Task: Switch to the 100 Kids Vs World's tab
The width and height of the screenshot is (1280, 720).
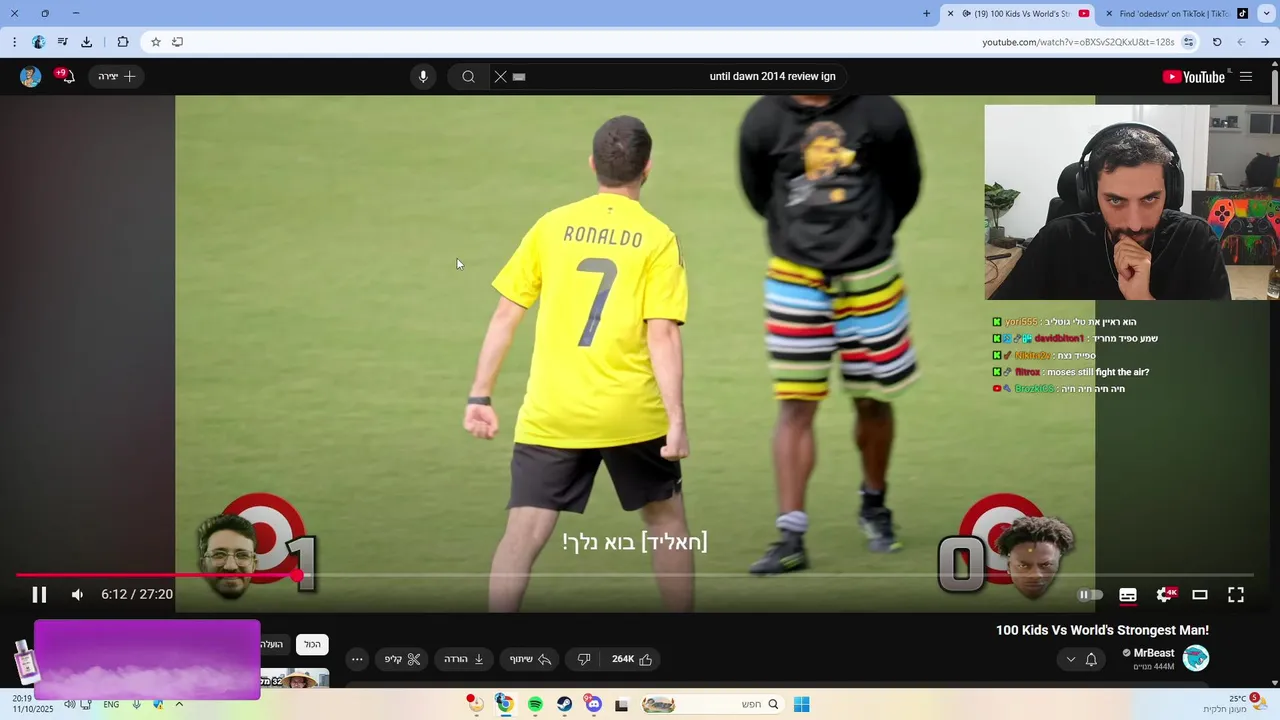Action: (1018, 14)
